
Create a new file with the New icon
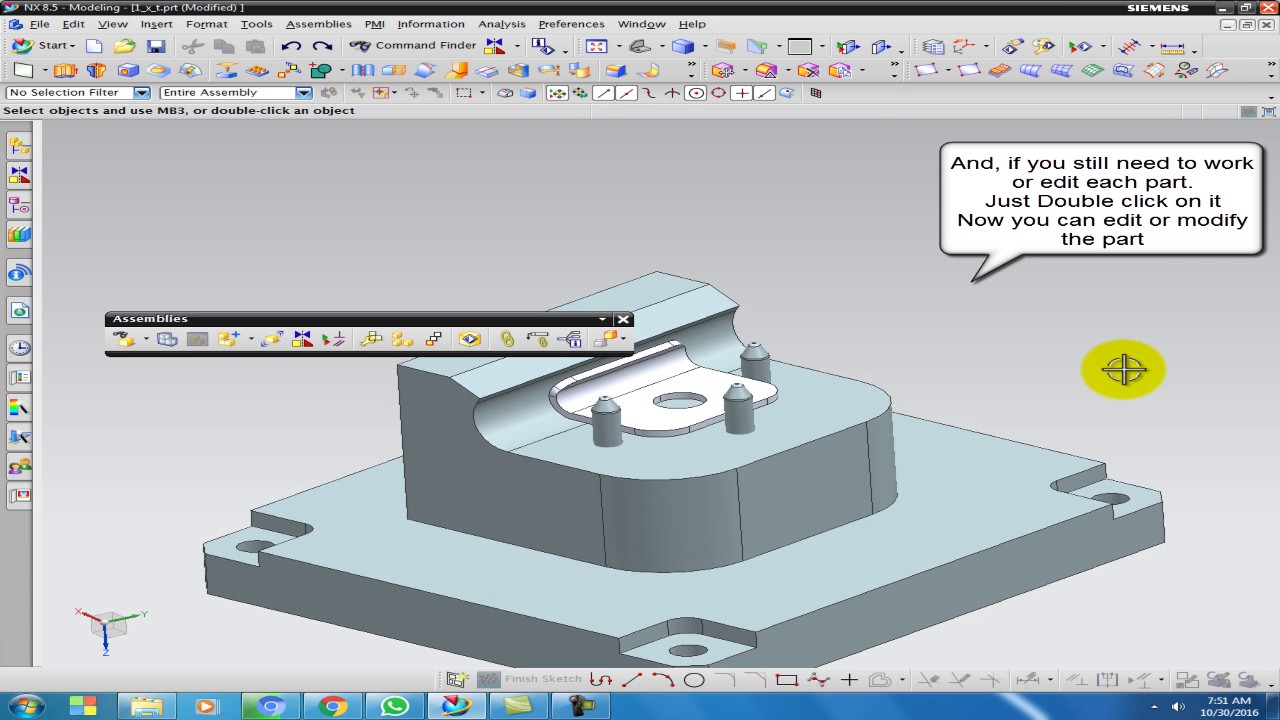click(94, 46)
